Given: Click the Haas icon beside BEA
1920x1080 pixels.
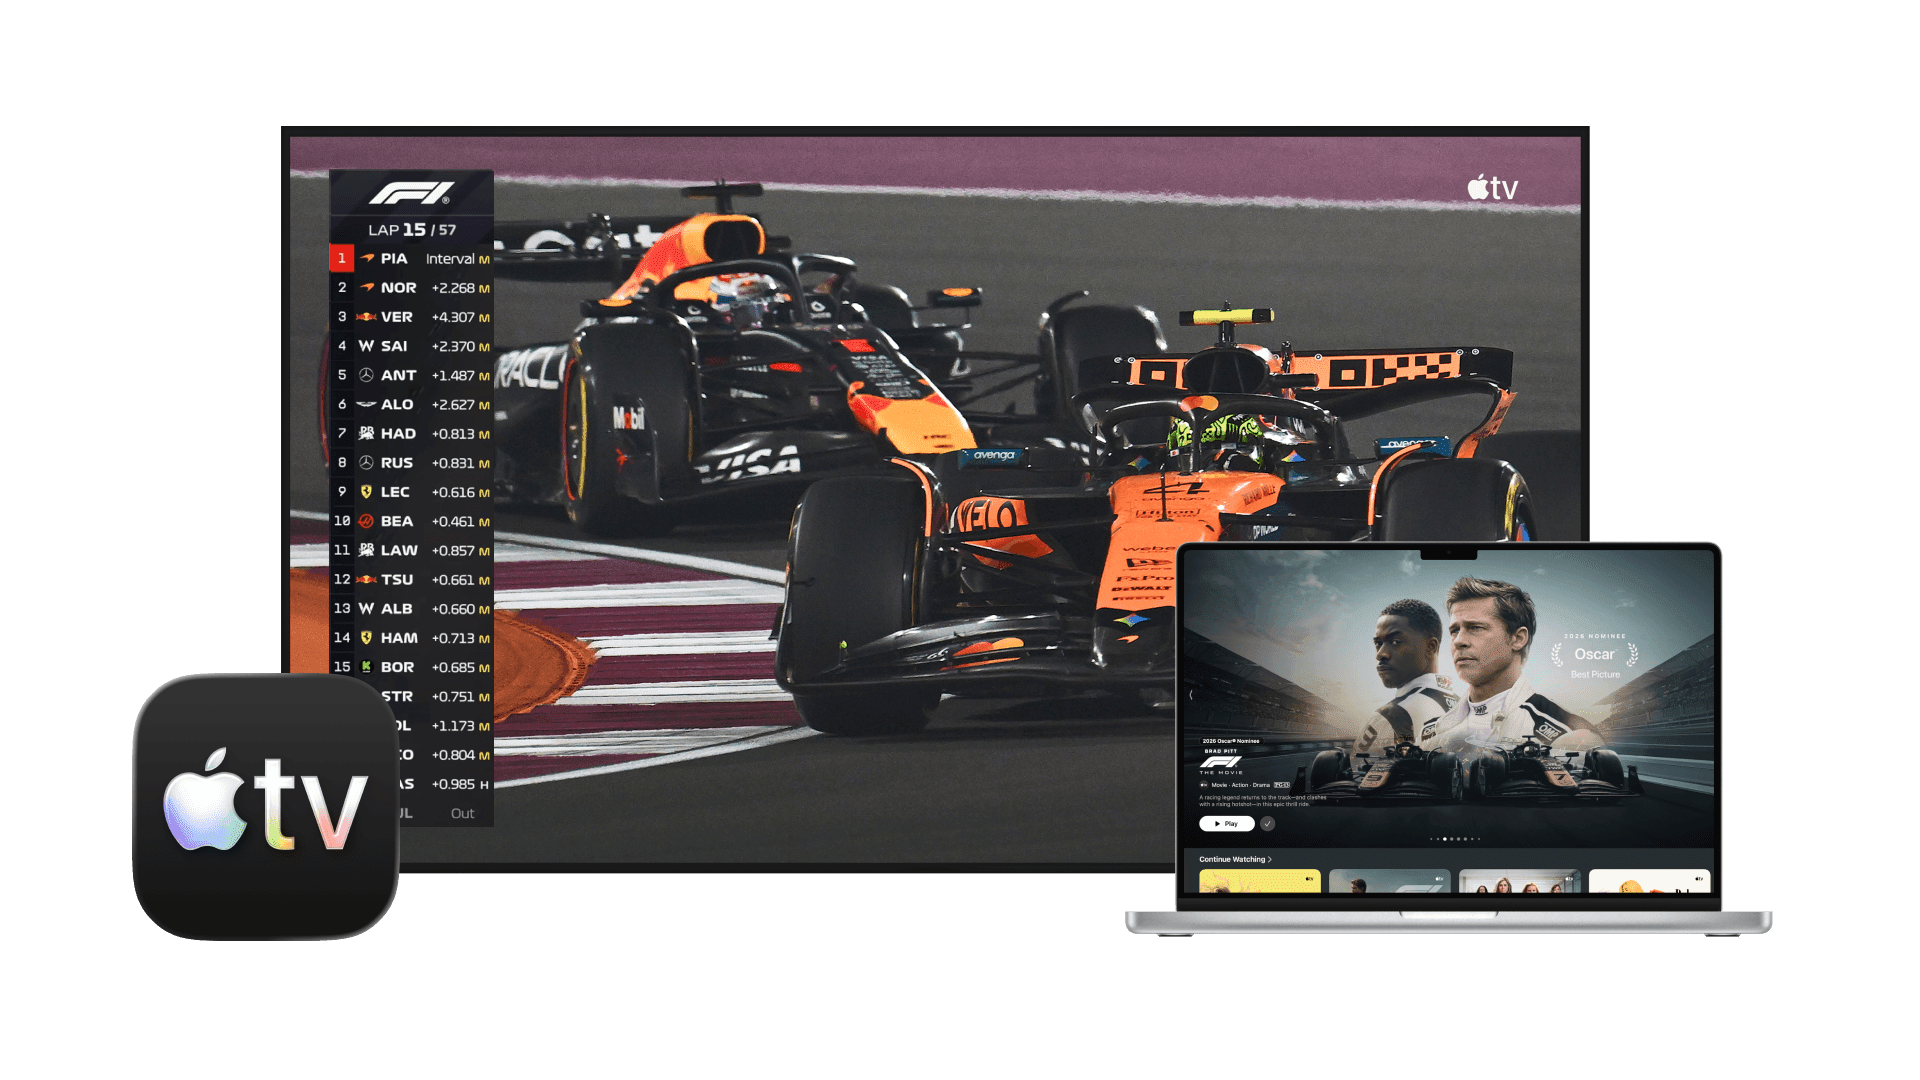Looking at the screenshot, I should (366, 521).
